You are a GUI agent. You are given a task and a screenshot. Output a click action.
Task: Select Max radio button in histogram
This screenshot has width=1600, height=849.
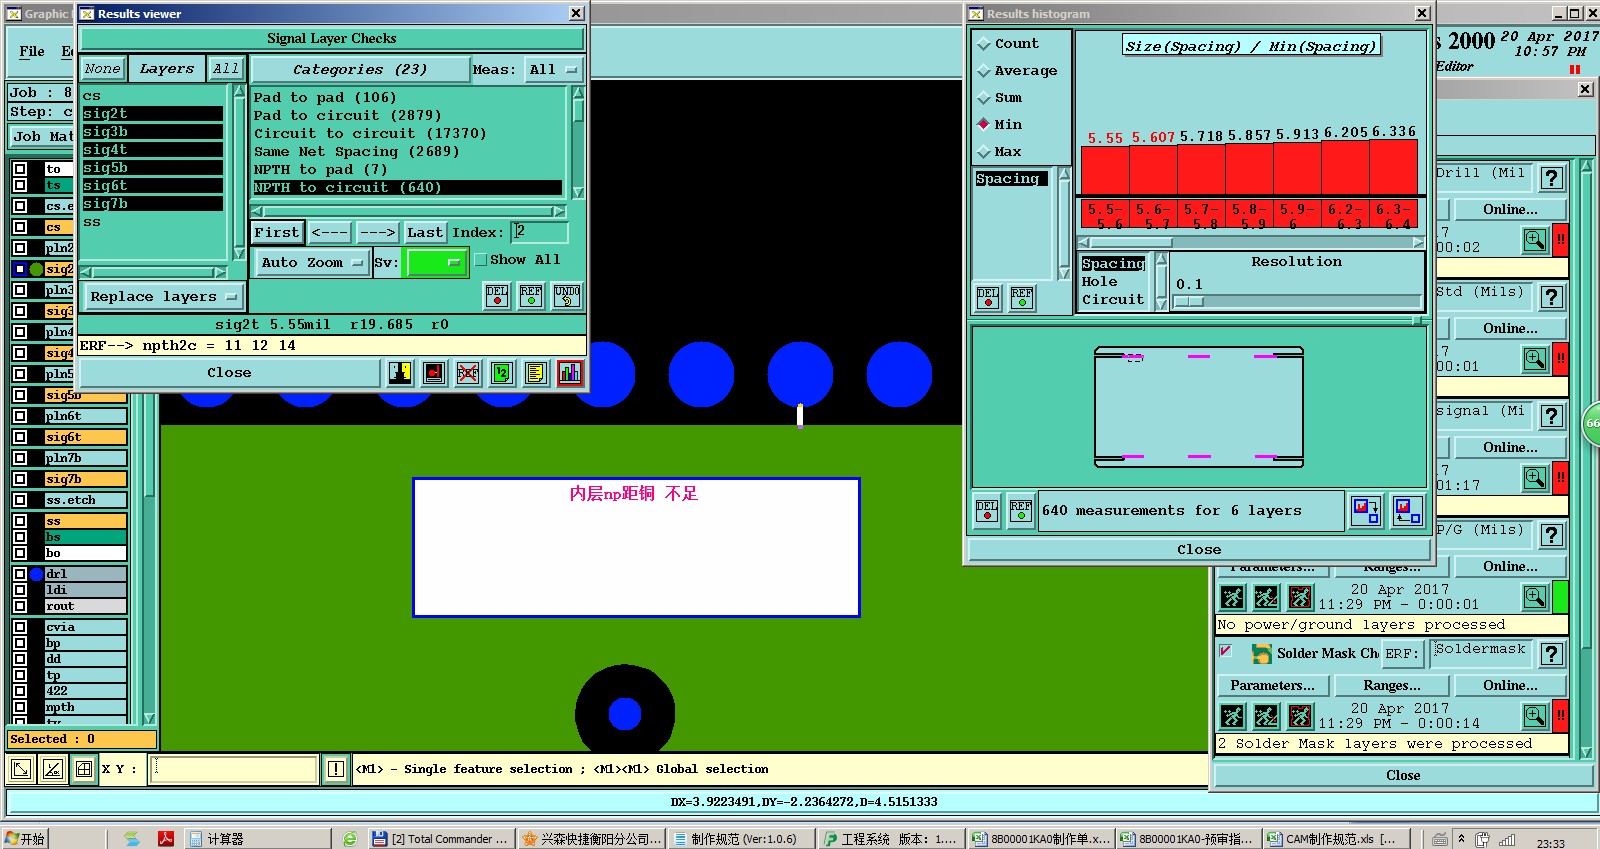tap(984, 152)
